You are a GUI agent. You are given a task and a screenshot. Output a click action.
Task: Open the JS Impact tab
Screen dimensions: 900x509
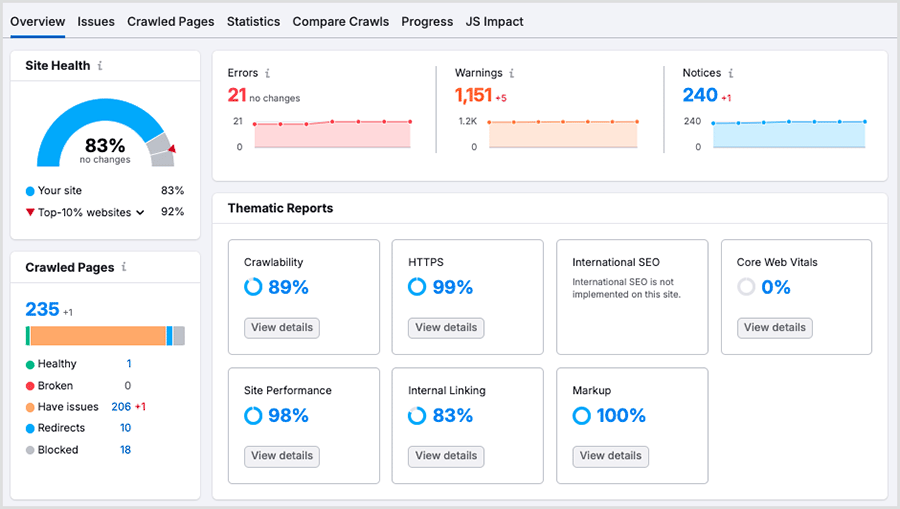coord(494,22)
